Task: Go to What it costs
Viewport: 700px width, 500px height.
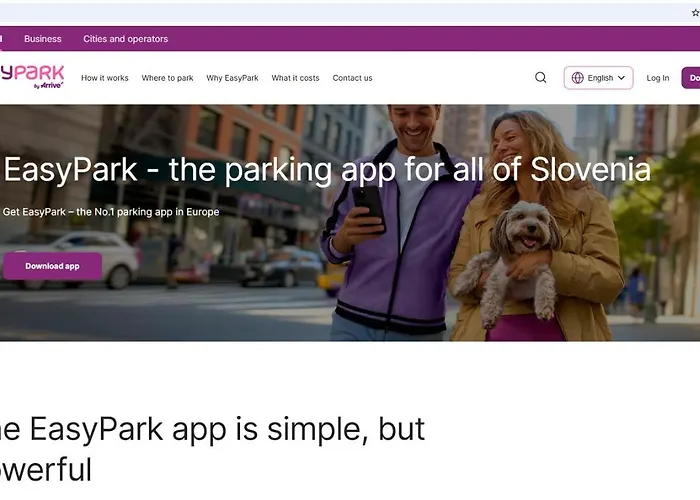Action: pos(295,78)
